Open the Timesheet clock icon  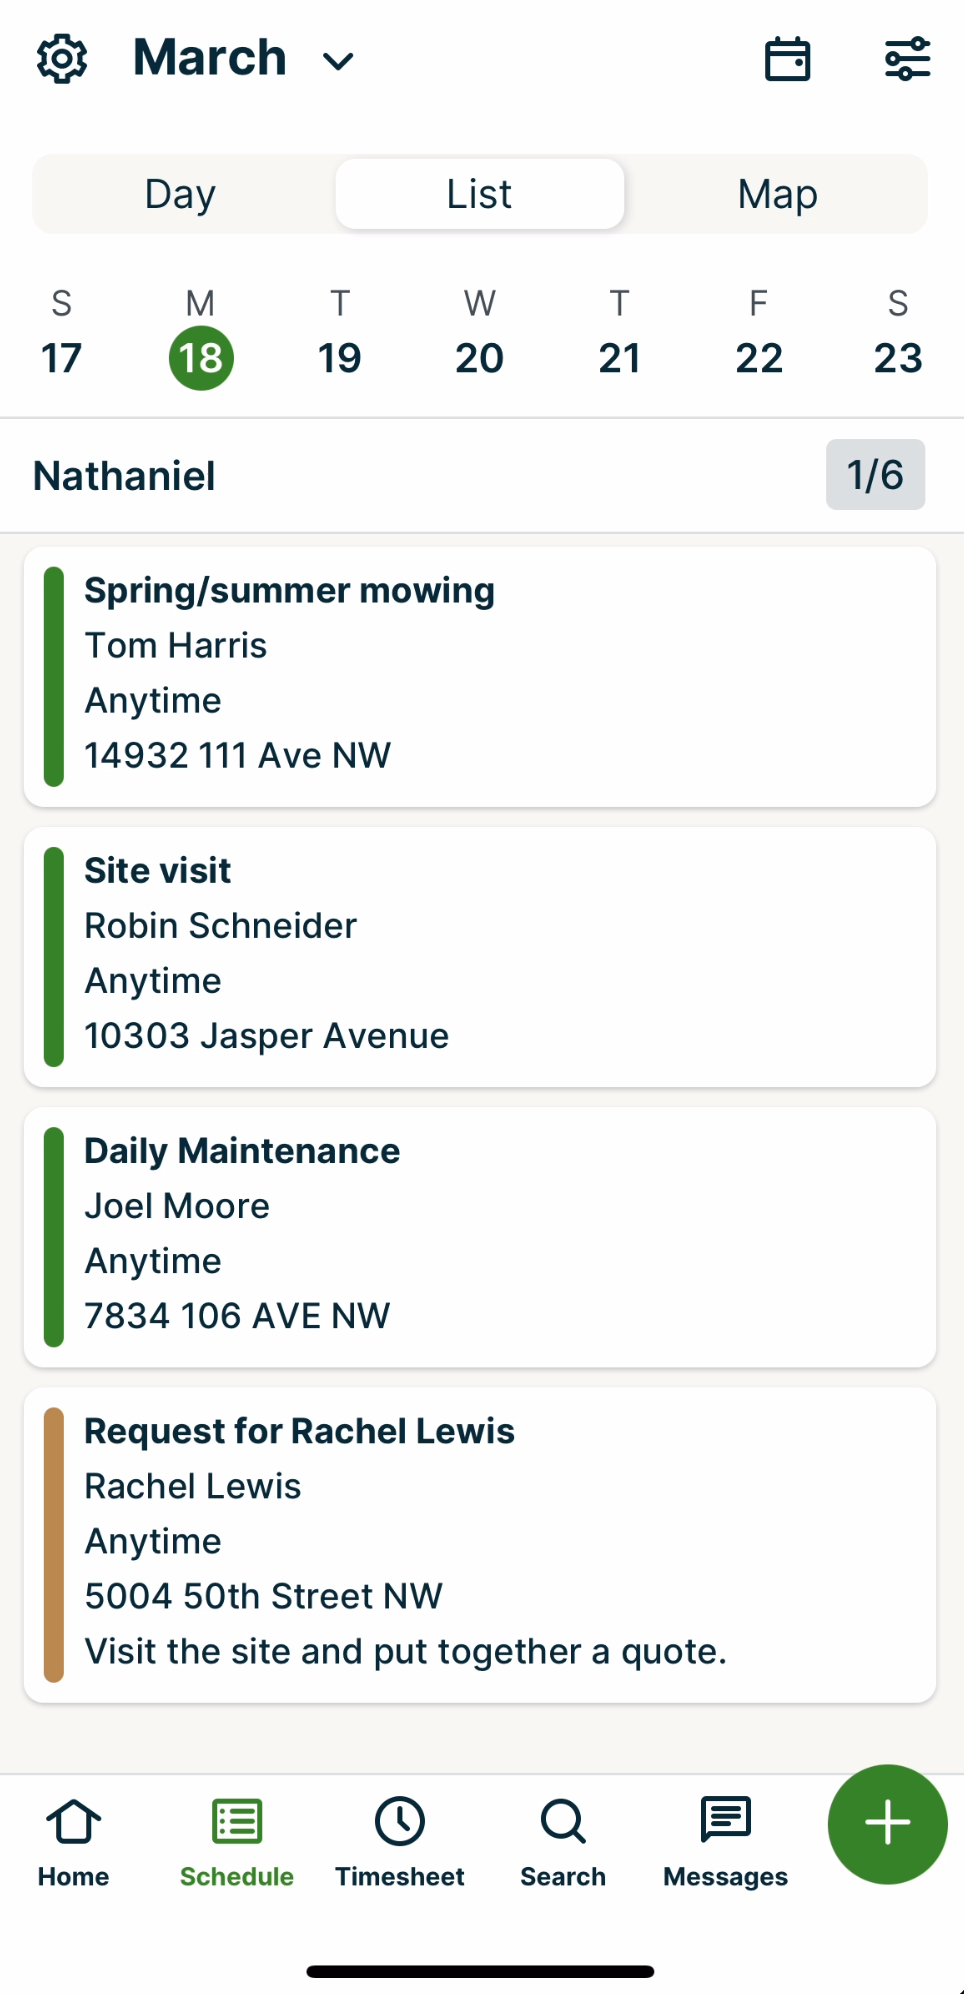click(x=400, y=1840)
